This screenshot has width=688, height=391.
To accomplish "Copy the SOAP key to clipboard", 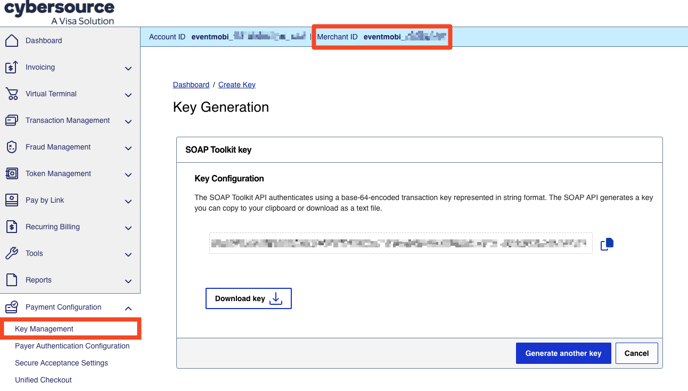I will coord(607,244).
